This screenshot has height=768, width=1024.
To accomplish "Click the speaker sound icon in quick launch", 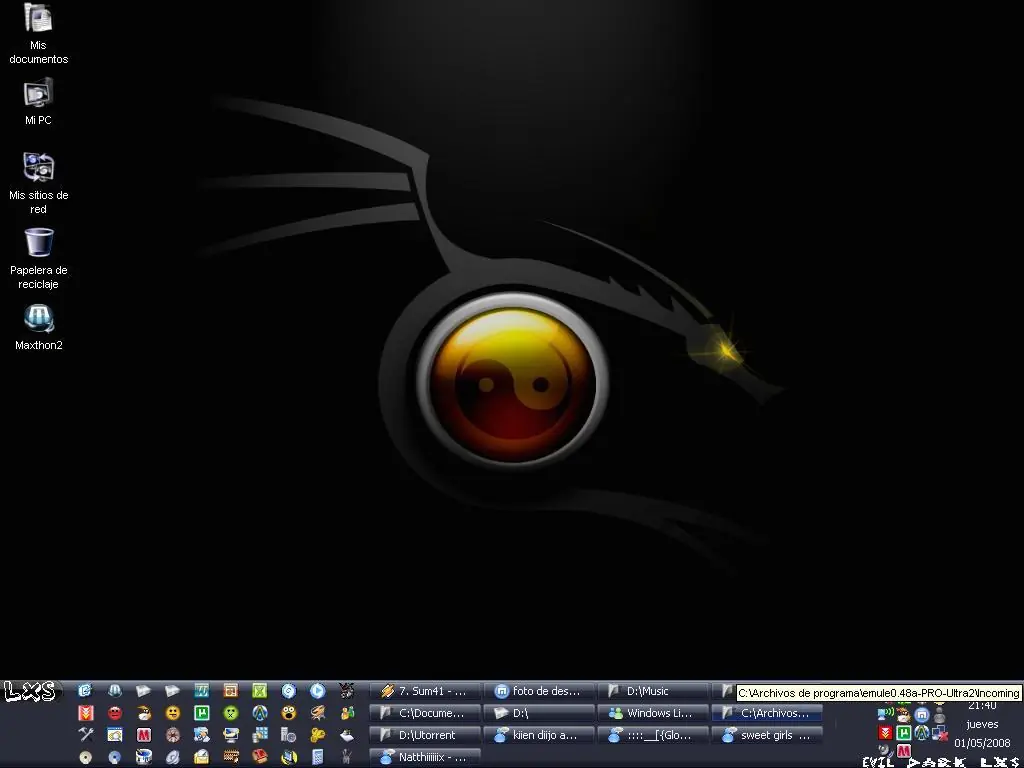I will (x=172, y=757).
